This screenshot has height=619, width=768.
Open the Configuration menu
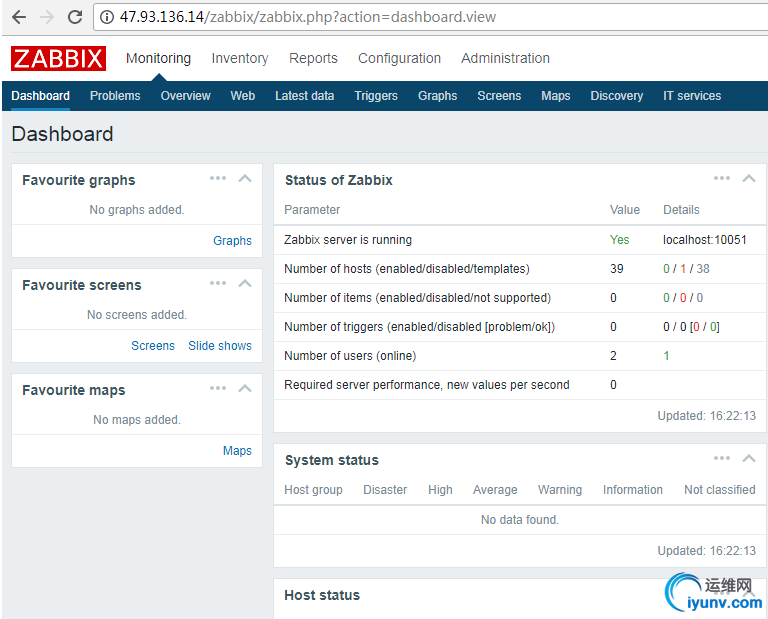[x=399, y=58]
